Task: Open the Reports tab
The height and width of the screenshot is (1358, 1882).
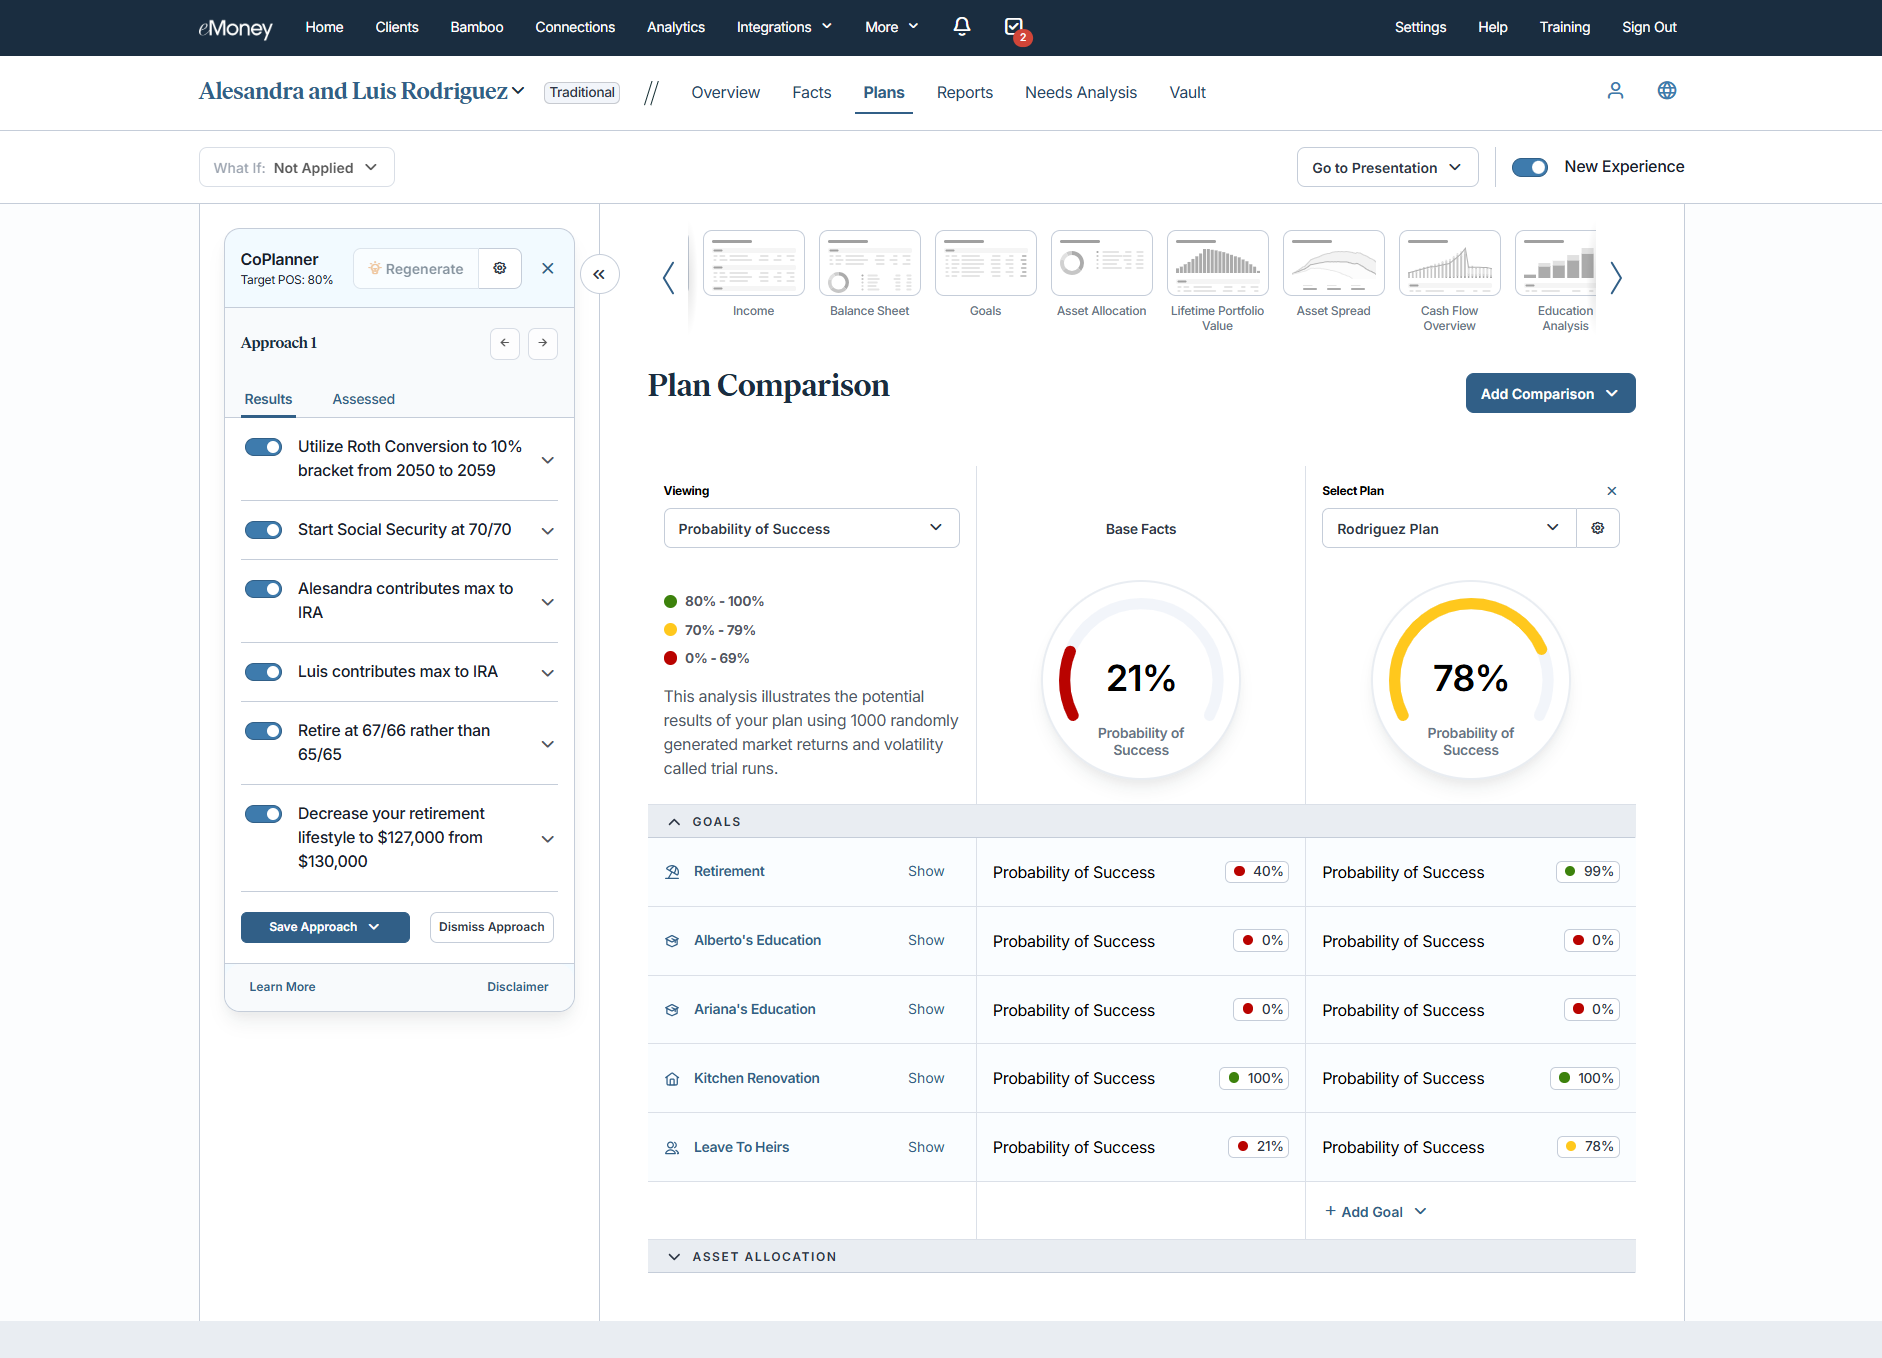Action: tap(964, 92)
